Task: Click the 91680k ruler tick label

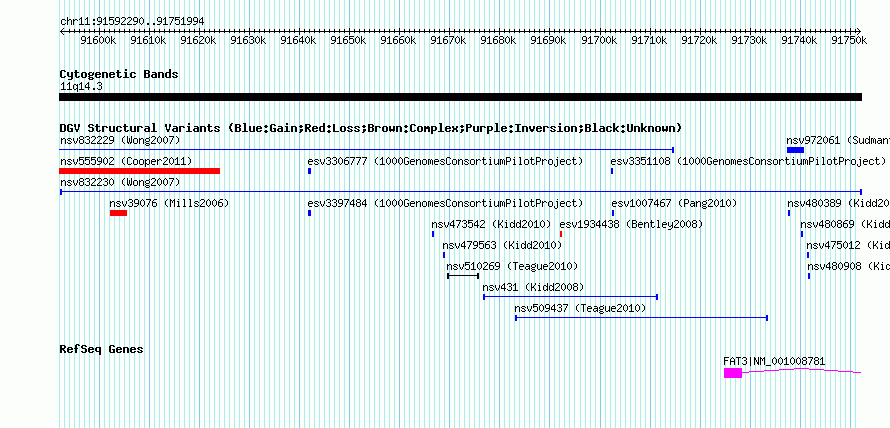Action: coord(498,40)
